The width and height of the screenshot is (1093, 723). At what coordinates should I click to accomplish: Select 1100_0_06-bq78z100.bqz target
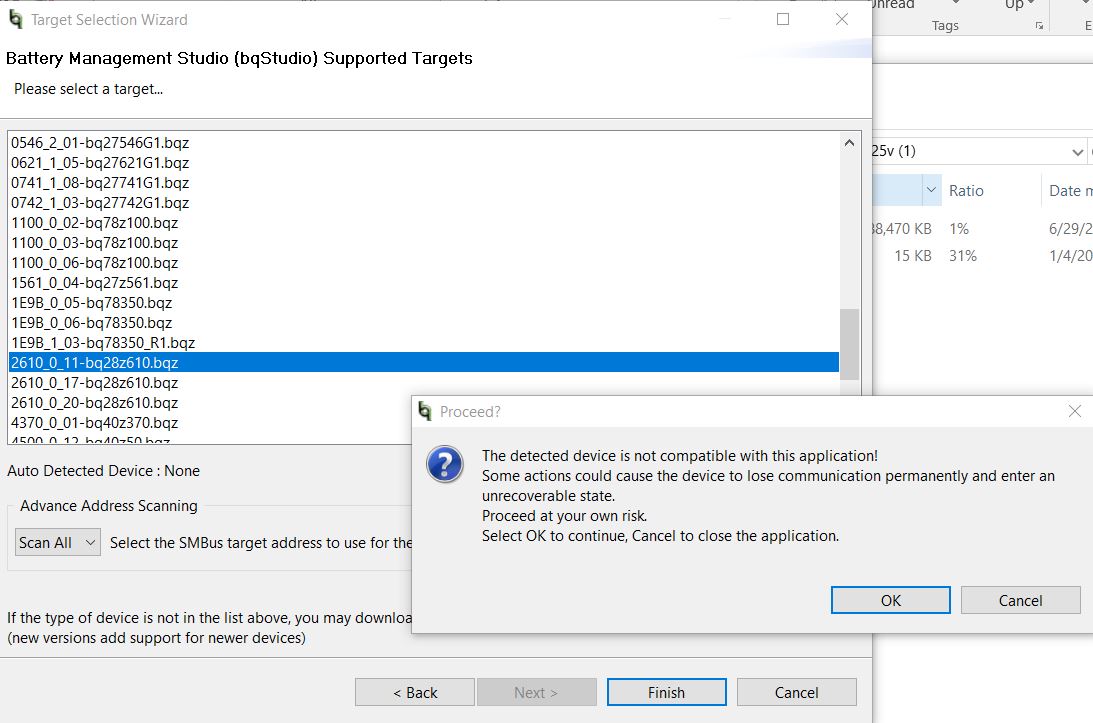(x=424, y=263)
